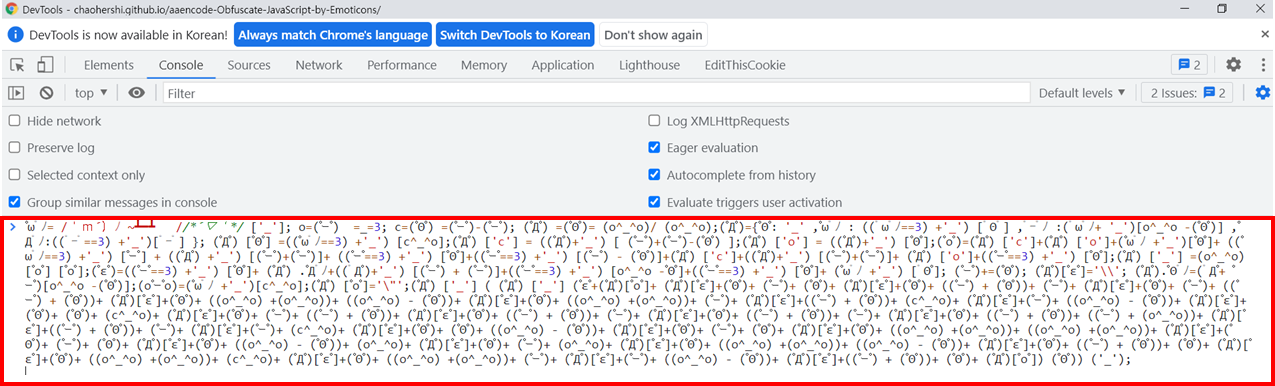Switch to the Lighthouse tab
The image size is (1275, 386).
(x=649, y=65)
